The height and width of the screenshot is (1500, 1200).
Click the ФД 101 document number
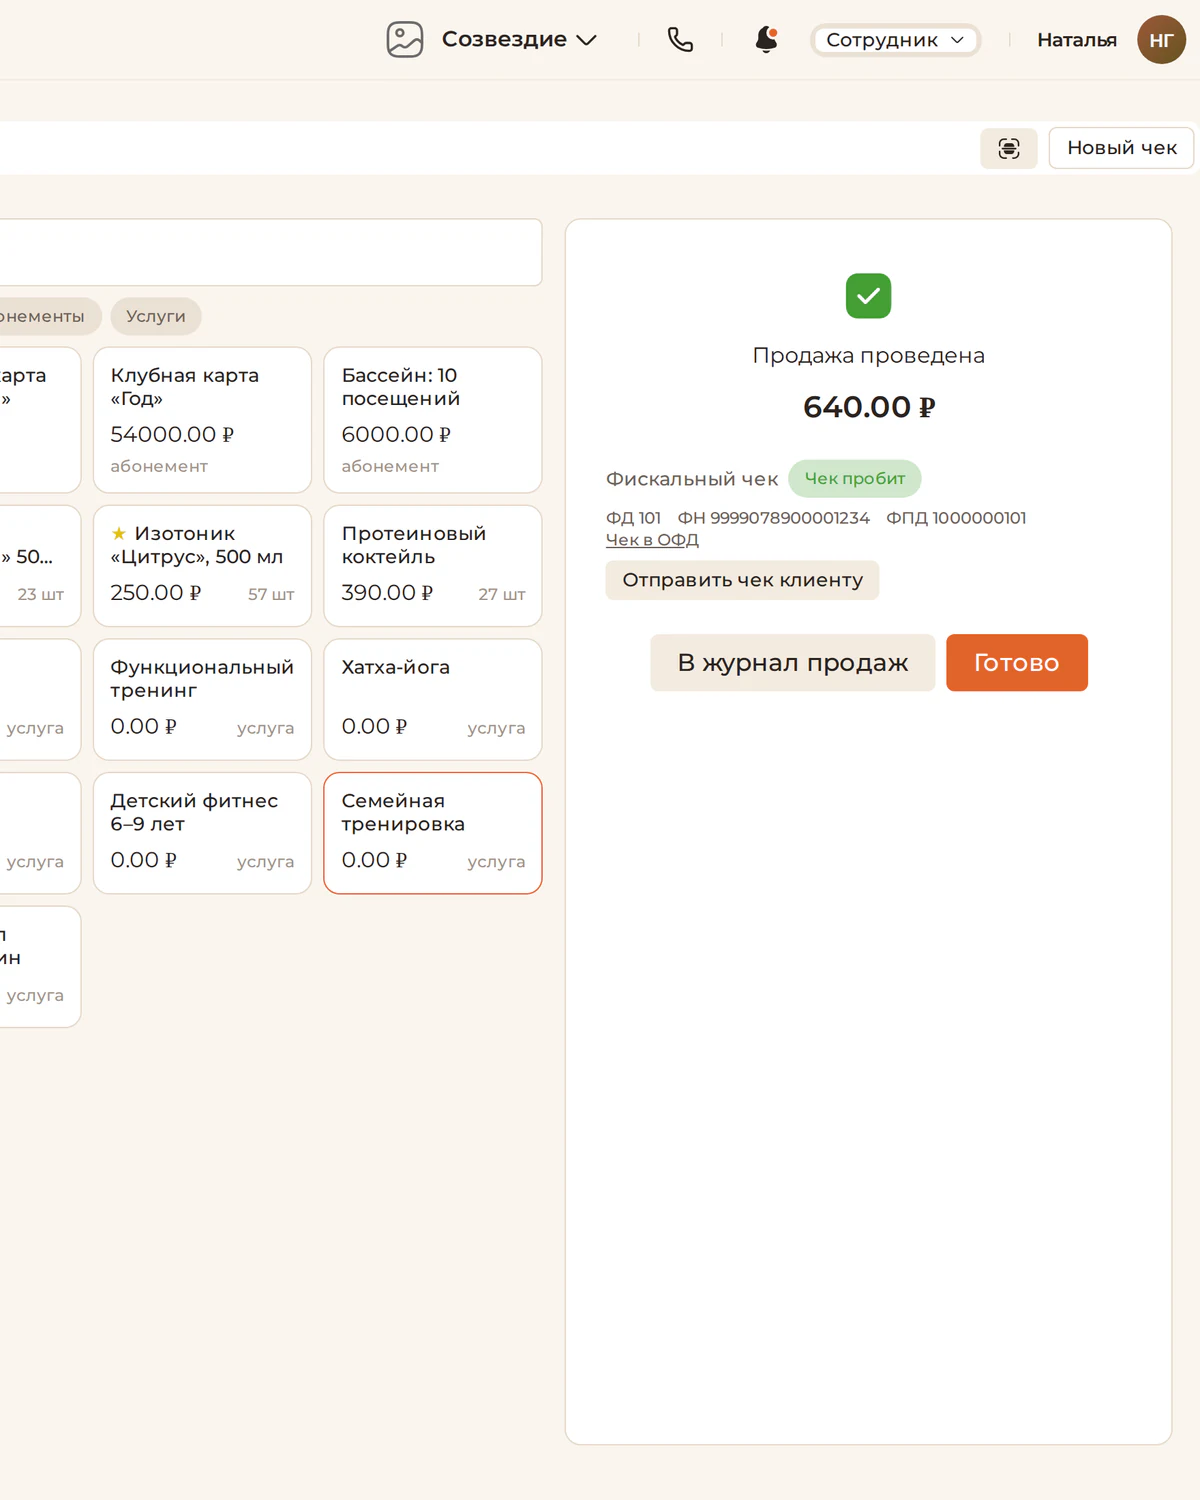634,518
